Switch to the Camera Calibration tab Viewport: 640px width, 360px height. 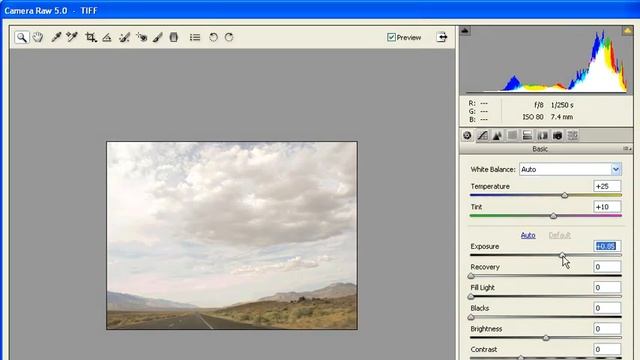tap(558, 136)
